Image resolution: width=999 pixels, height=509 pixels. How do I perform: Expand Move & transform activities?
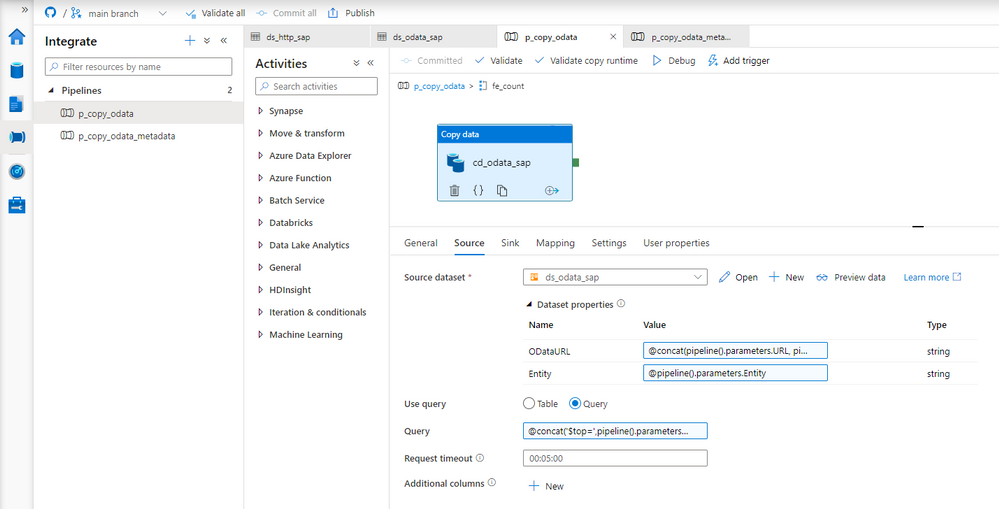point(261,133)
